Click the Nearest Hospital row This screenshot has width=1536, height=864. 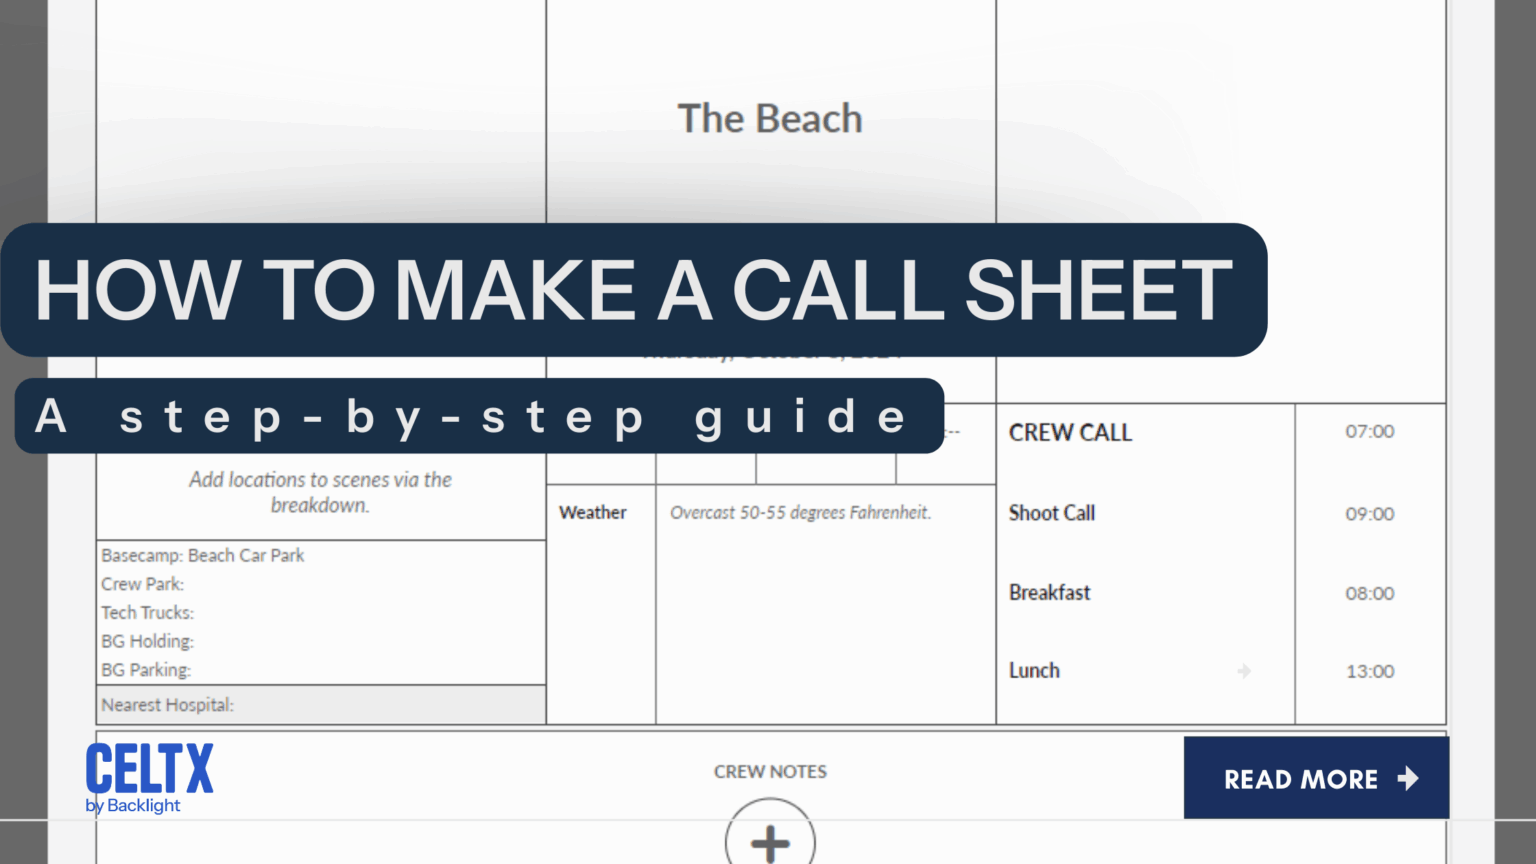(167, 705)
